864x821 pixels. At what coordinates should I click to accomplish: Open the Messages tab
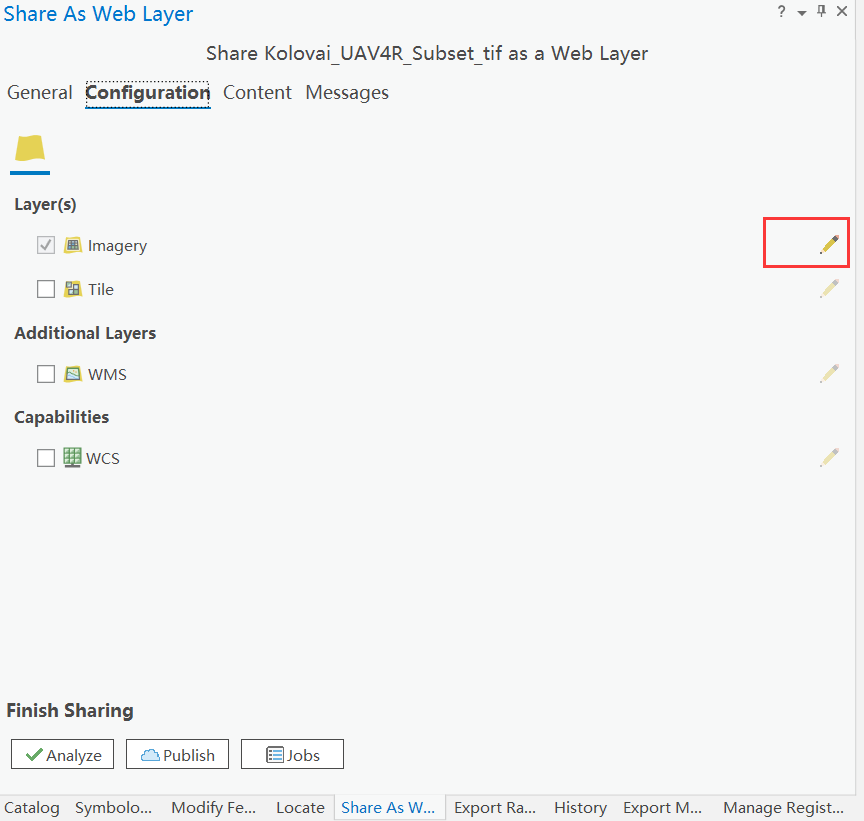coord(347,92)
